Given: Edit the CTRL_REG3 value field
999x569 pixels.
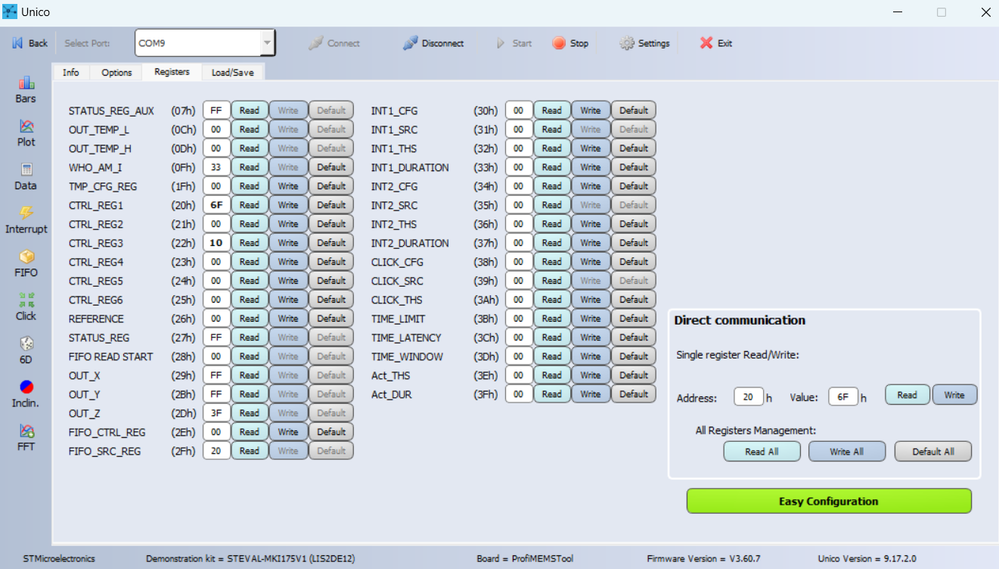Looking at the screenshot, I should click(217, 243).
